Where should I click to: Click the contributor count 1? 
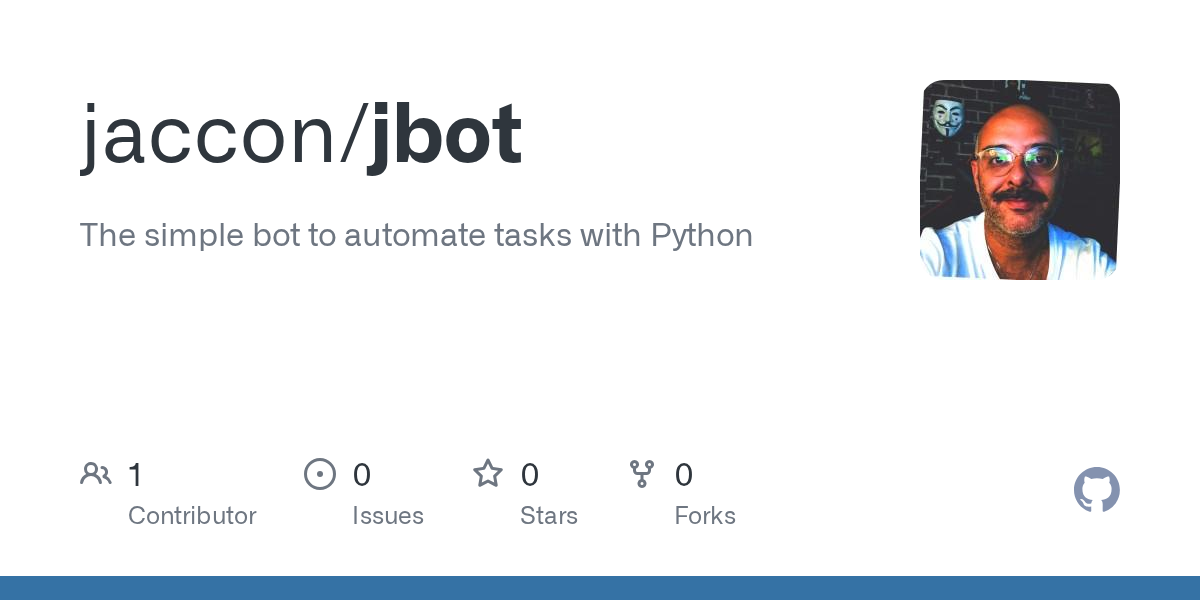(x=136, y=475)
